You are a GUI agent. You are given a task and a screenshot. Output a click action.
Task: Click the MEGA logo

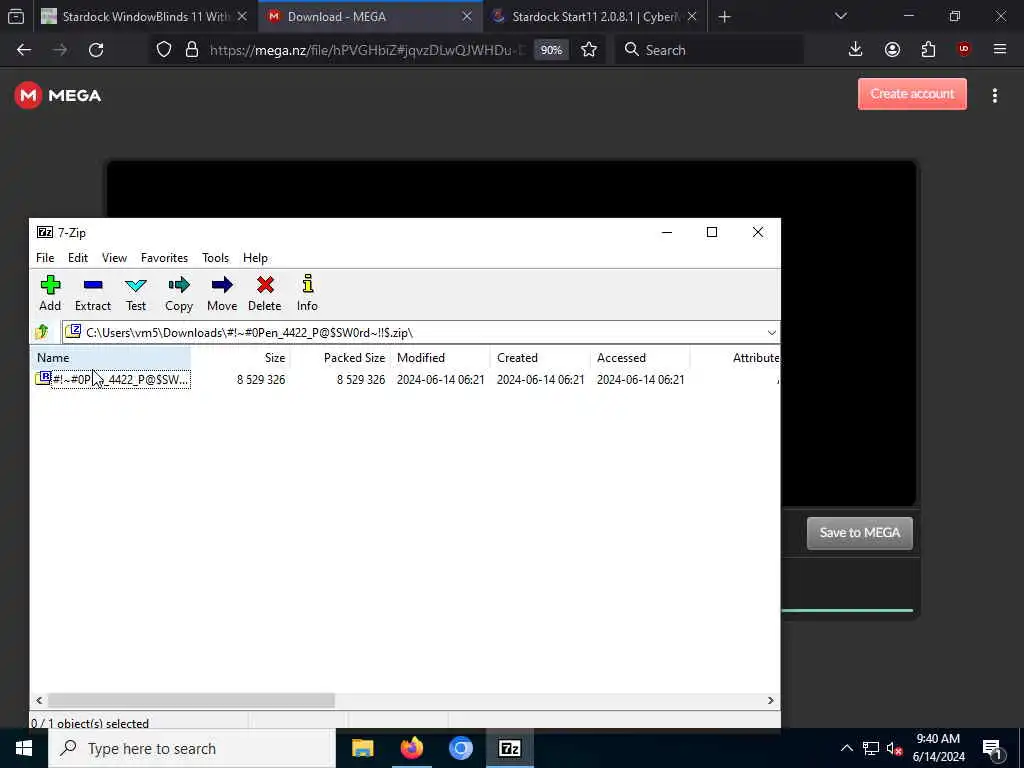point(58,95)
